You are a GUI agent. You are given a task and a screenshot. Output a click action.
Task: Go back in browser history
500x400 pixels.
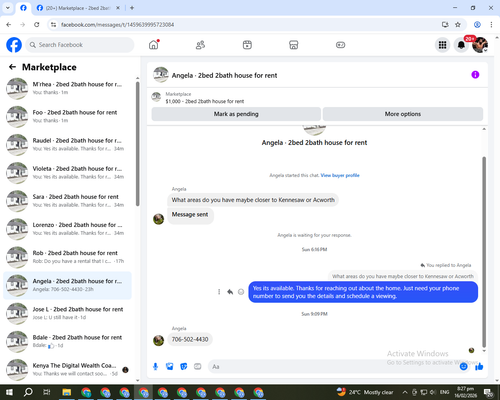point(9,25)
